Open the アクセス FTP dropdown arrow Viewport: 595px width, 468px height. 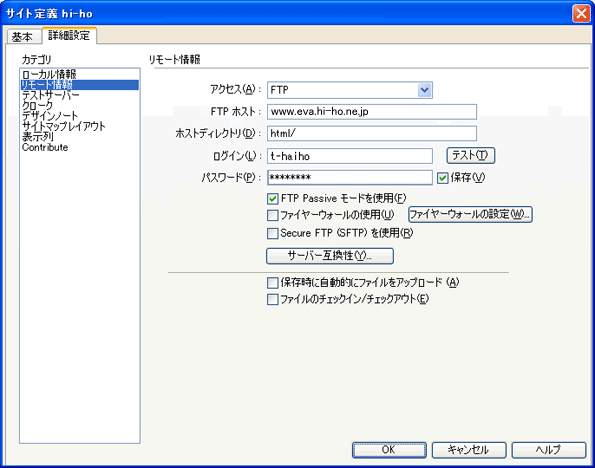point(425,90)
